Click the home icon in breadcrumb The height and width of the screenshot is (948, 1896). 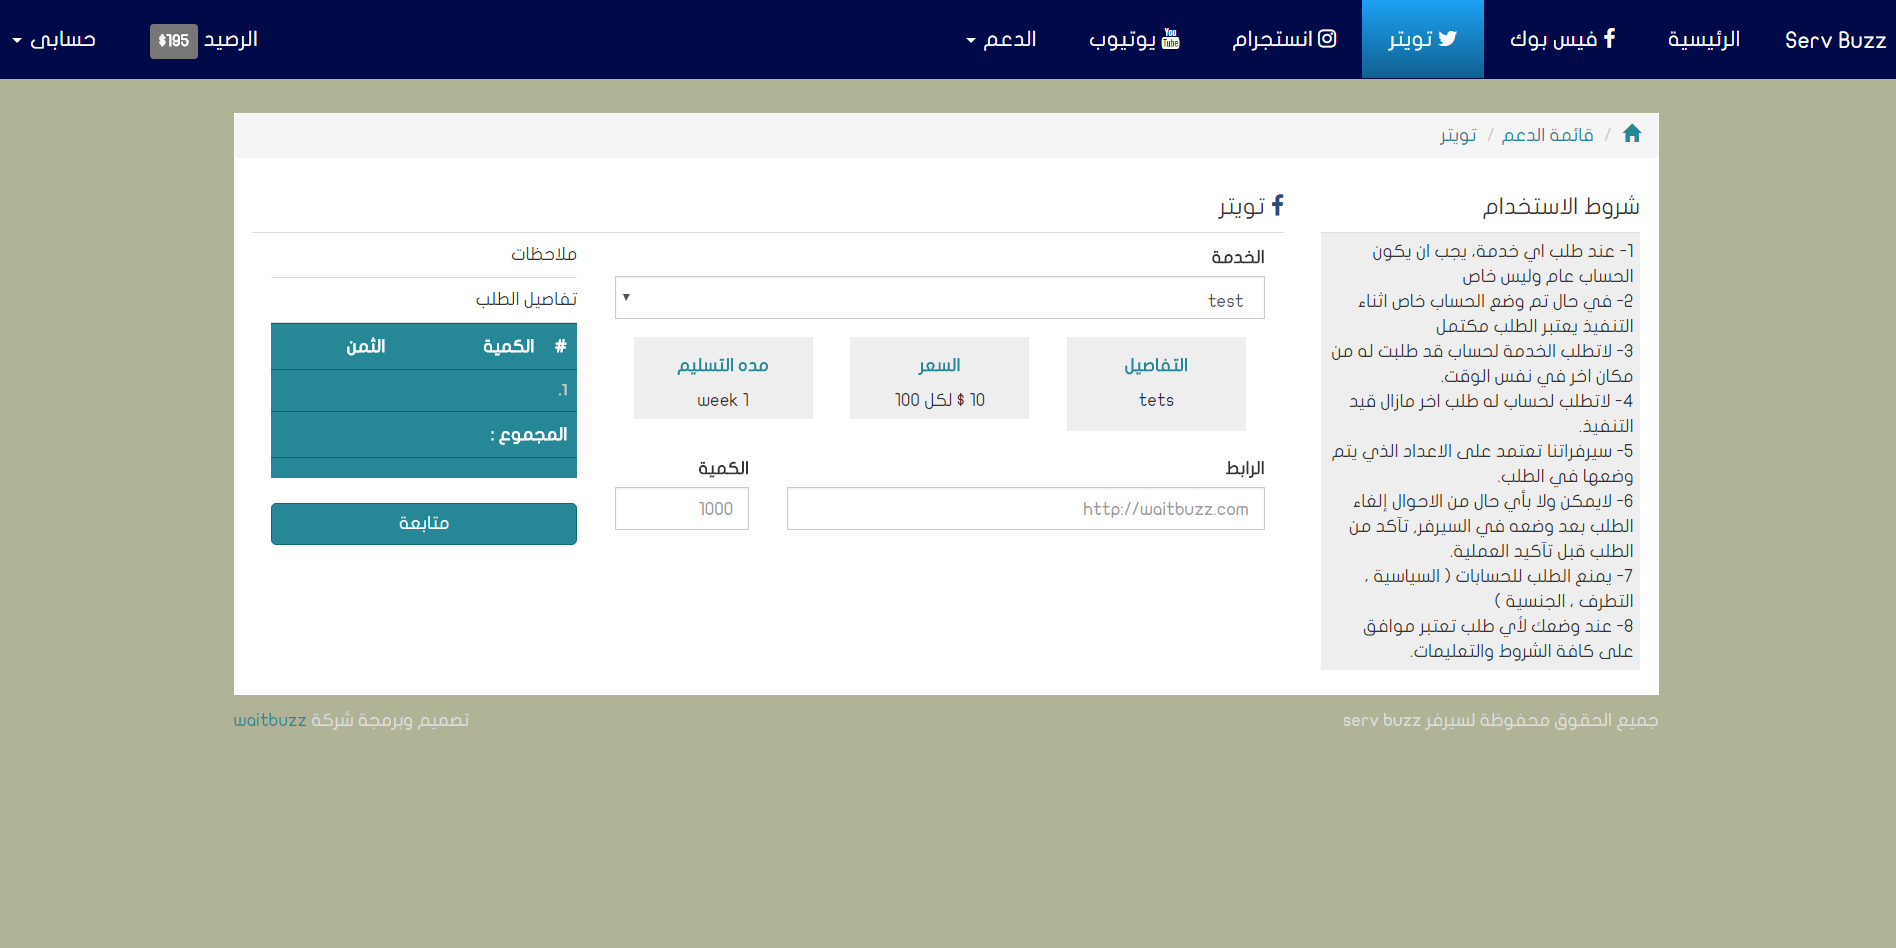[1632, 133]
